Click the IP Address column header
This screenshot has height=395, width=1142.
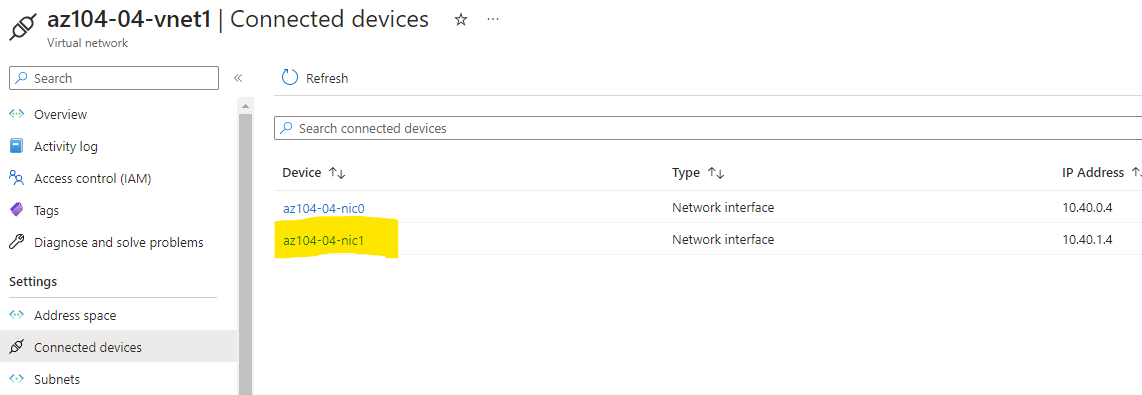point(1093,173)
